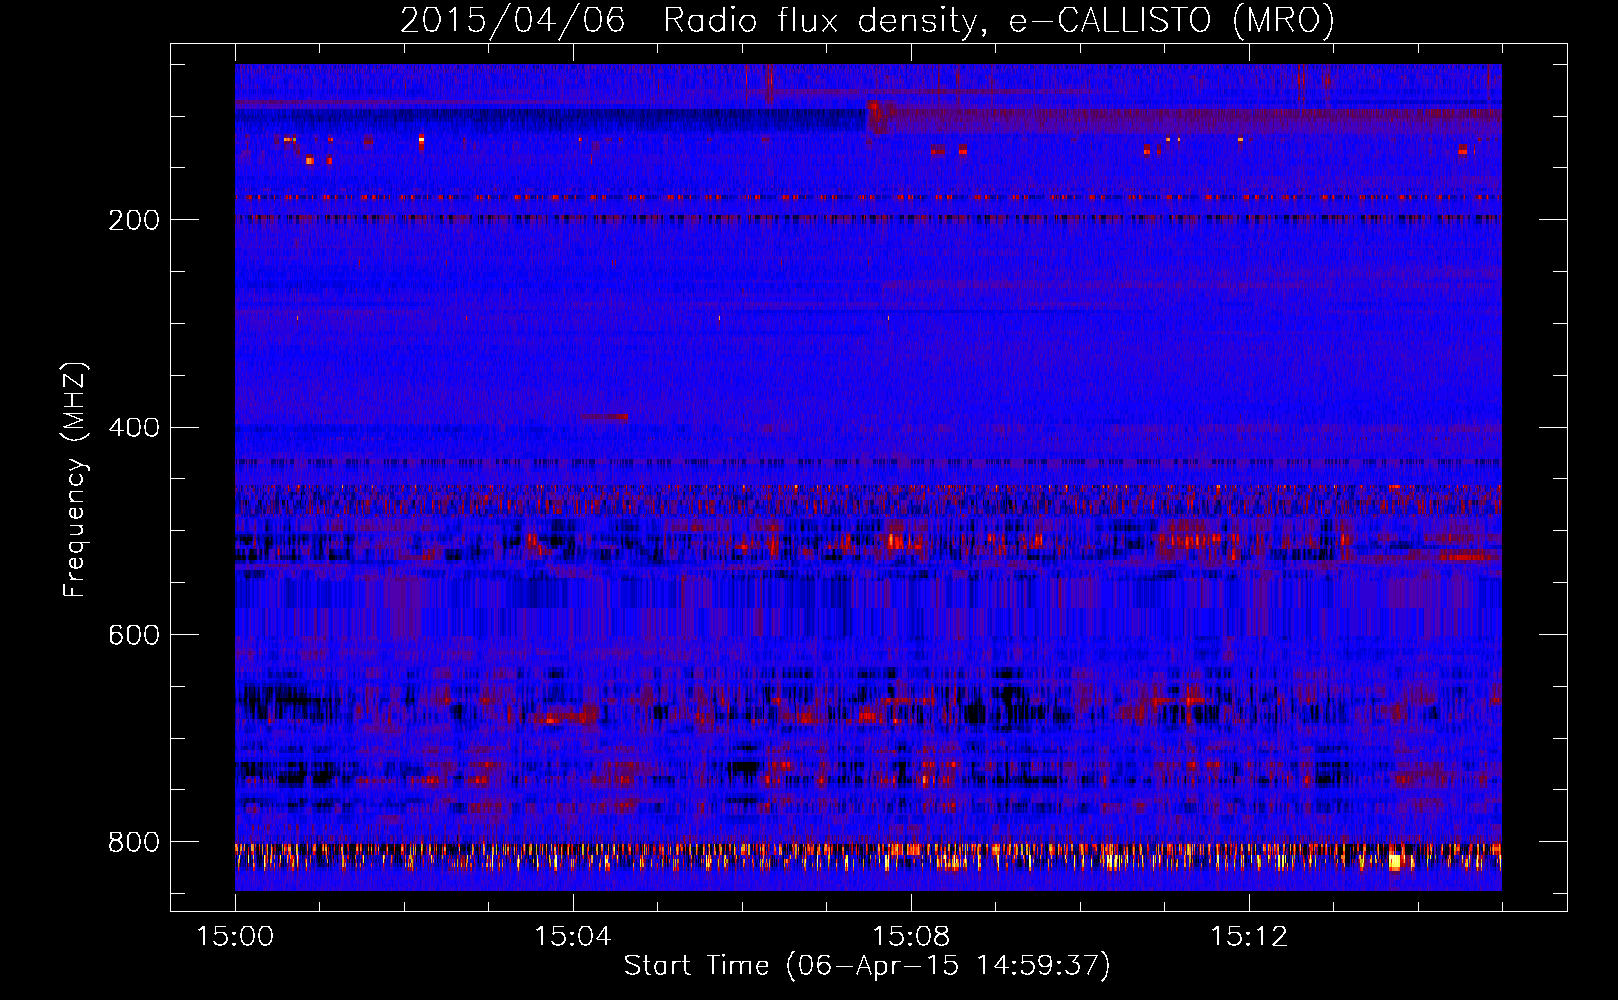Screen dimensions: 1618x1000
Task: Click the 15:12 time tick label
Action: click(1249, 937)
